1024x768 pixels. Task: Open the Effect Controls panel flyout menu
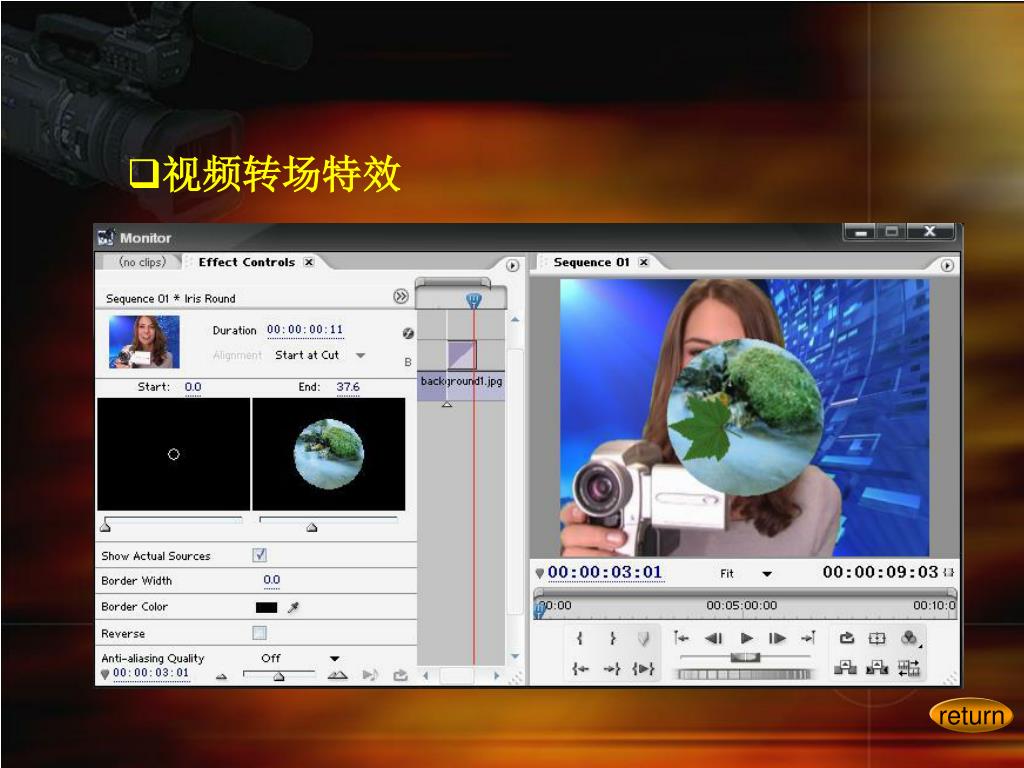pos(513,265)
